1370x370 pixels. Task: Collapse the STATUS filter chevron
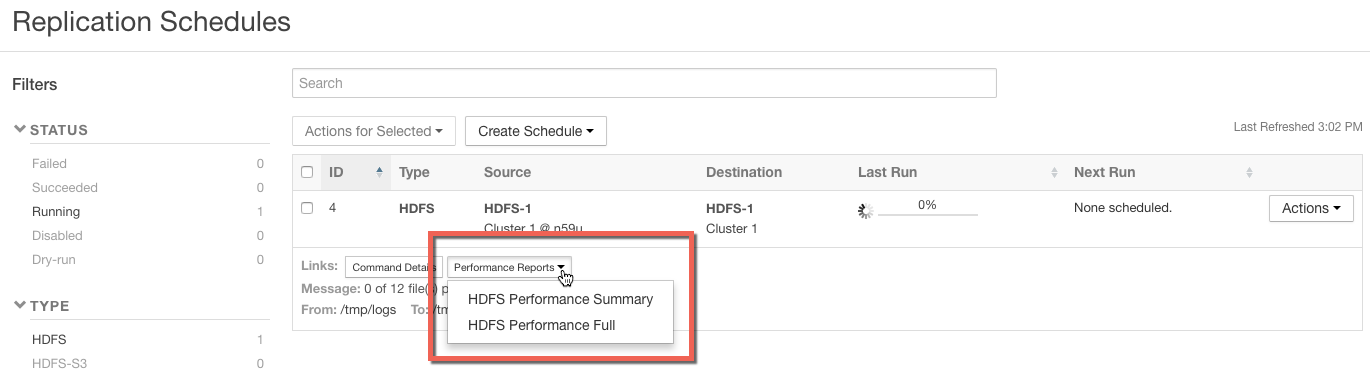click(19, 130)
